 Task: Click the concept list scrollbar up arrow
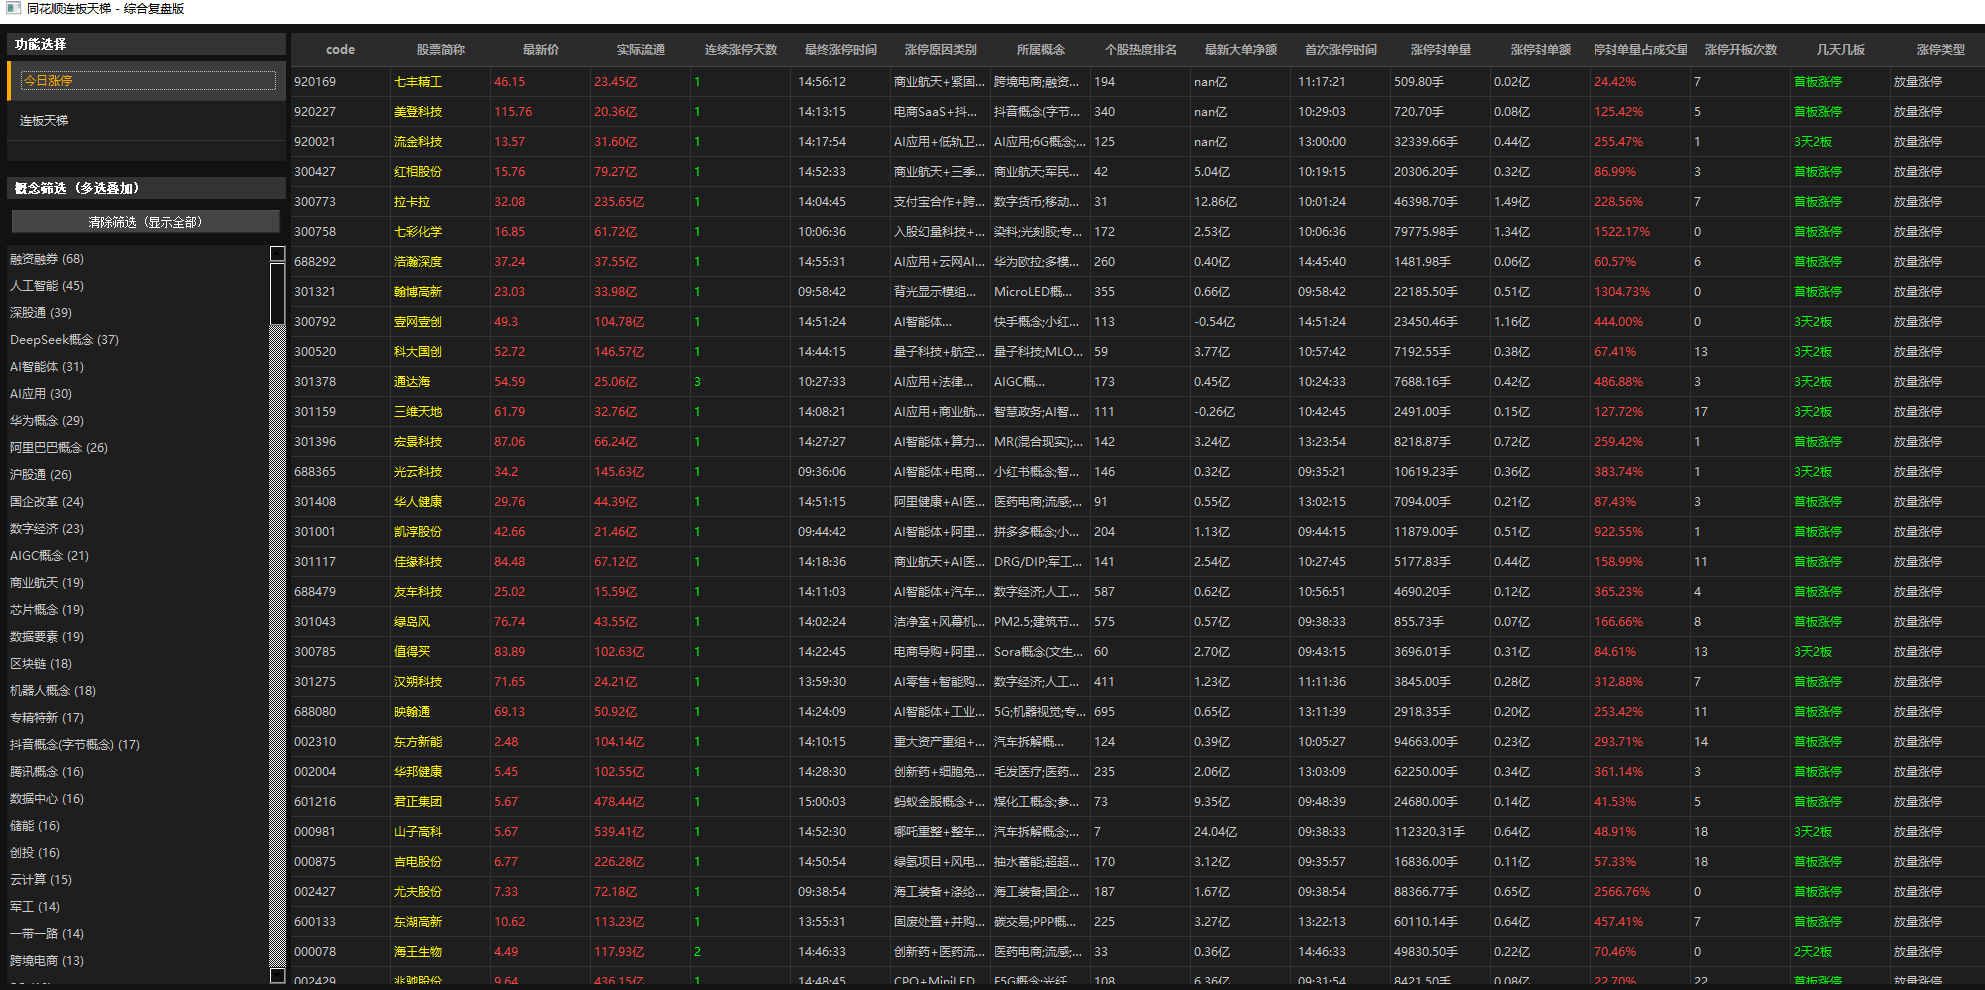click(278, 254)
